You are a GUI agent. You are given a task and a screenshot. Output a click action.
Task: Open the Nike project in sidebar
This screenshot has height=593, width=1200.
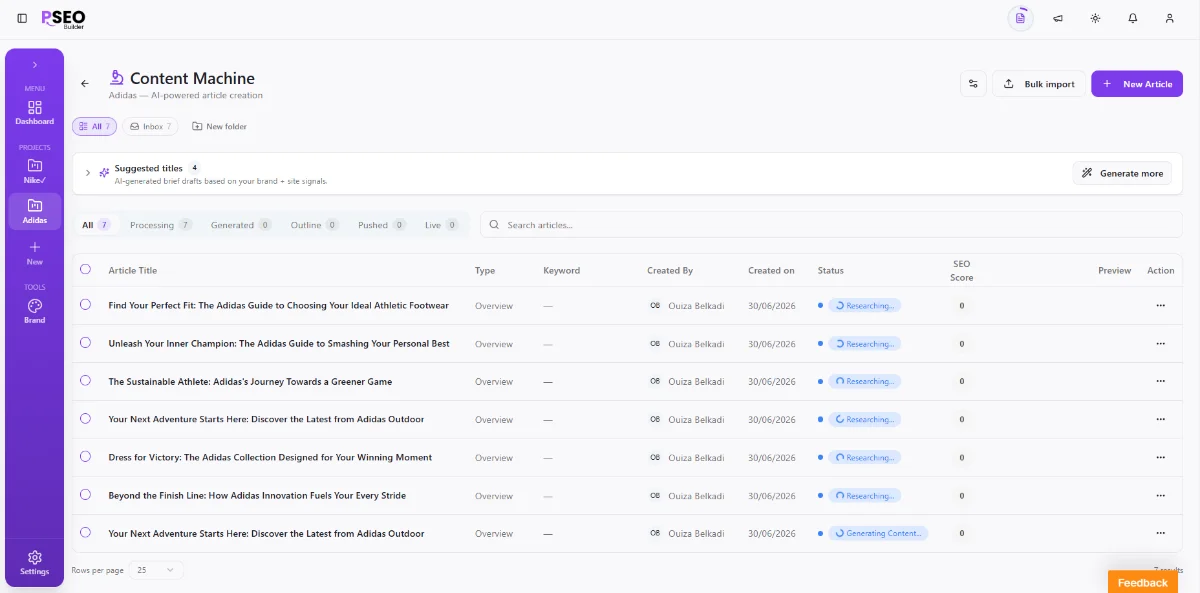coord(35,171)
